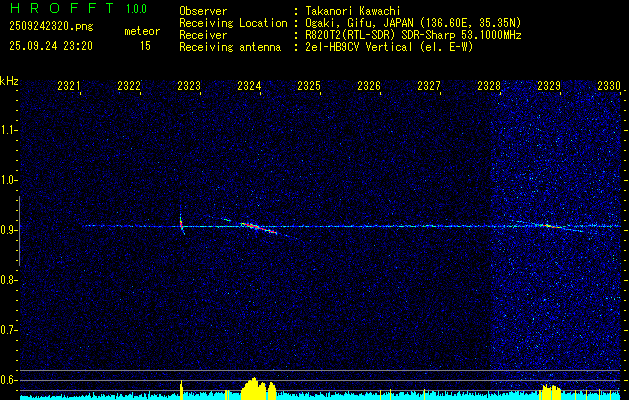Click the 2326 time marker
The width and height of the screenshot is (629, 400).
[369, 86]
